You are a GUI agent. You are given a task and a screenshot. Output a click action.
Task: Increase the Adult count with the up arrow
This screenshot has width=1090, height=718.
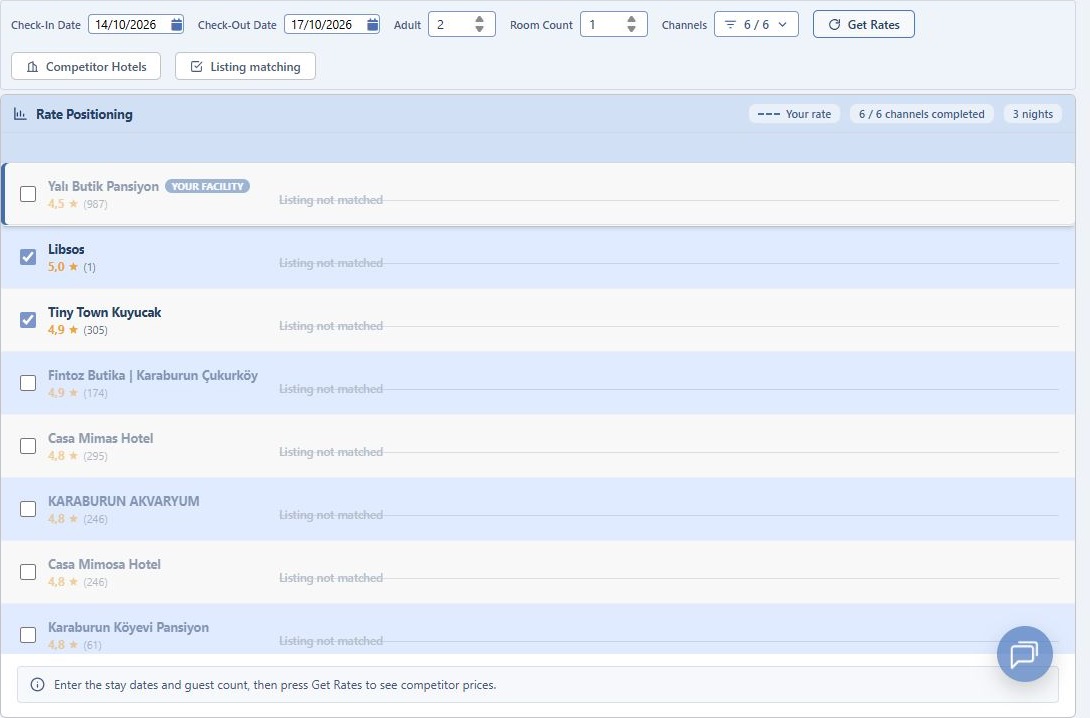tap(479, 19)
